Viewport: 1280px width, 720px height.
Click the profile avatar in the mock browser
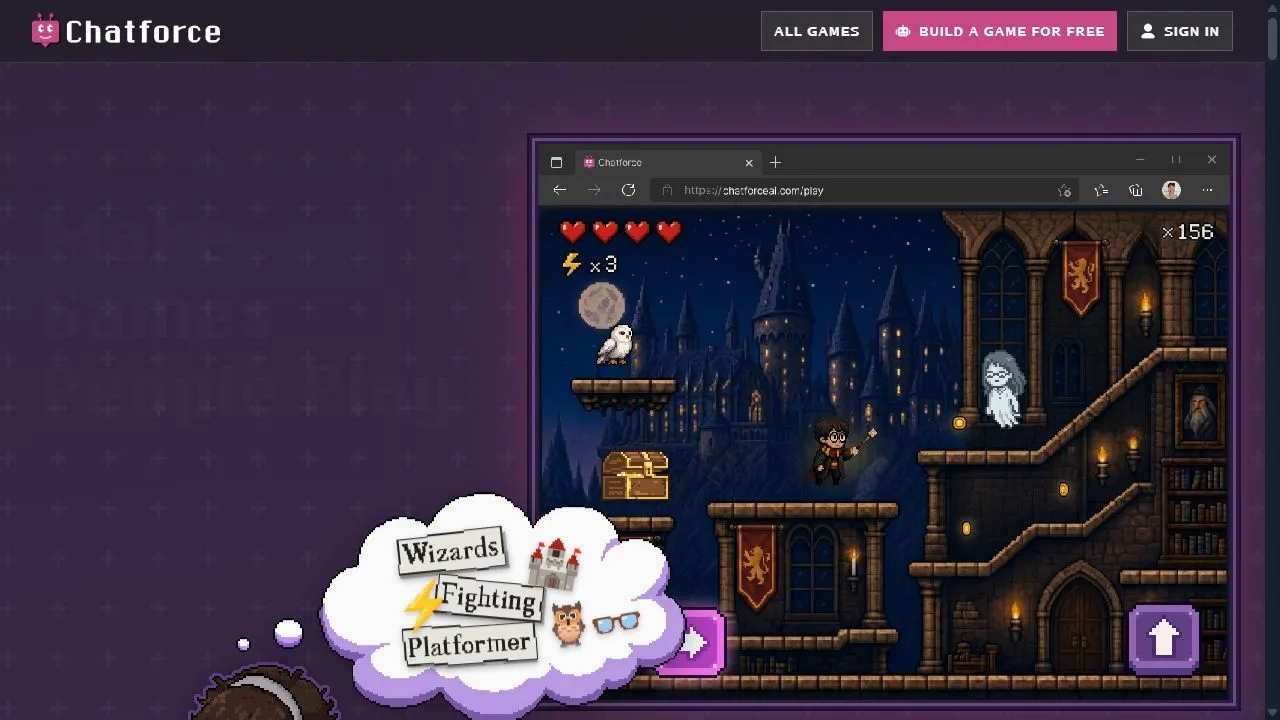(x=1172, y=190)
